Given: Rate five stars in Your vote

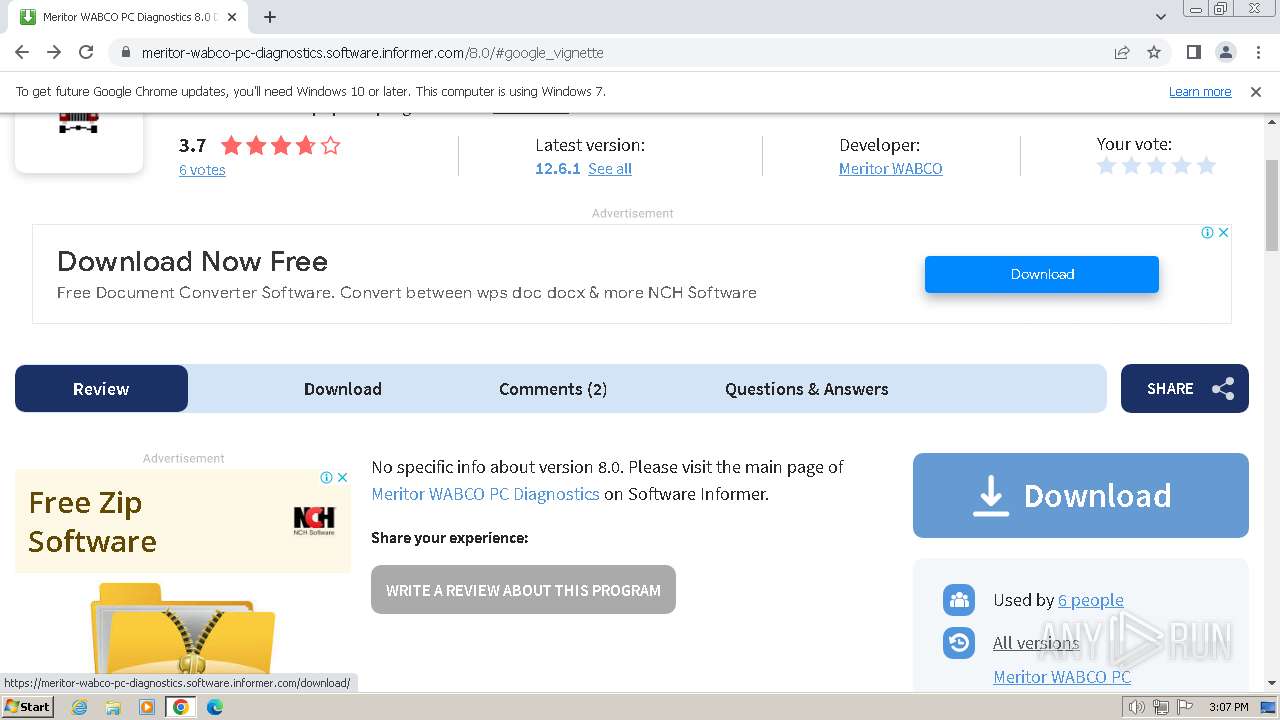Looking at the screenshot, I should tap(1206, 166).
